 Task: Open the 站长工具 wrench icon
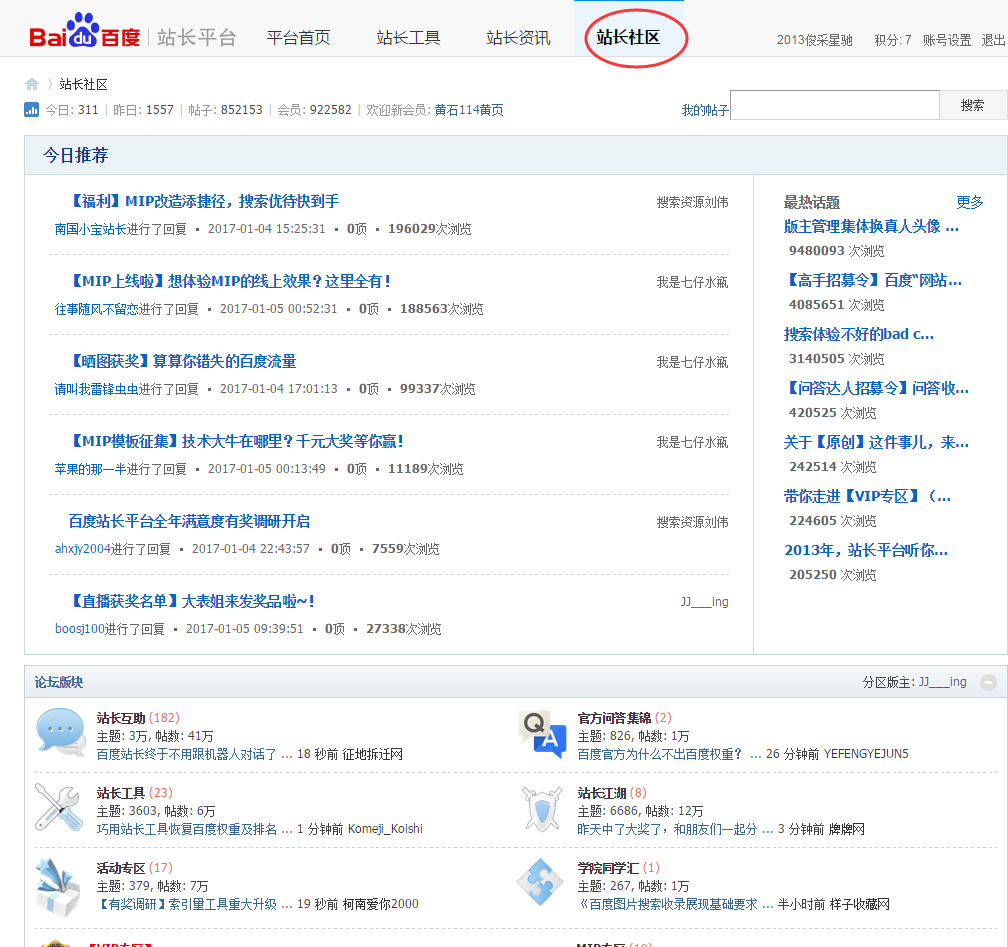(x=59, y=807)
